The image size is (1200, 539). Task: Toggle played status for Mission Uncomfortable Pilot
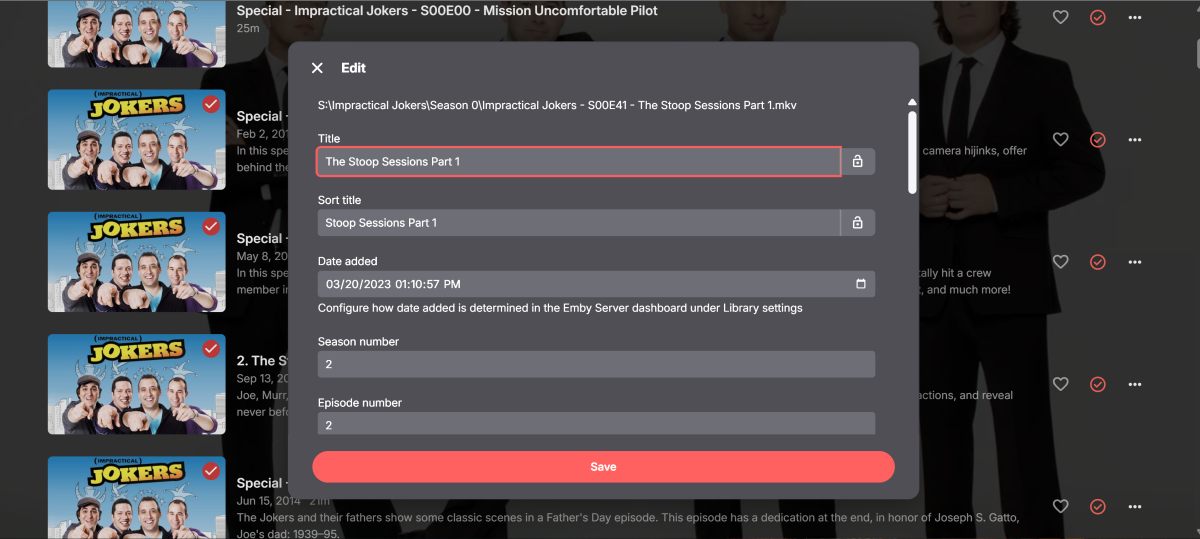pyautogui.click(x=1098, y=17)
